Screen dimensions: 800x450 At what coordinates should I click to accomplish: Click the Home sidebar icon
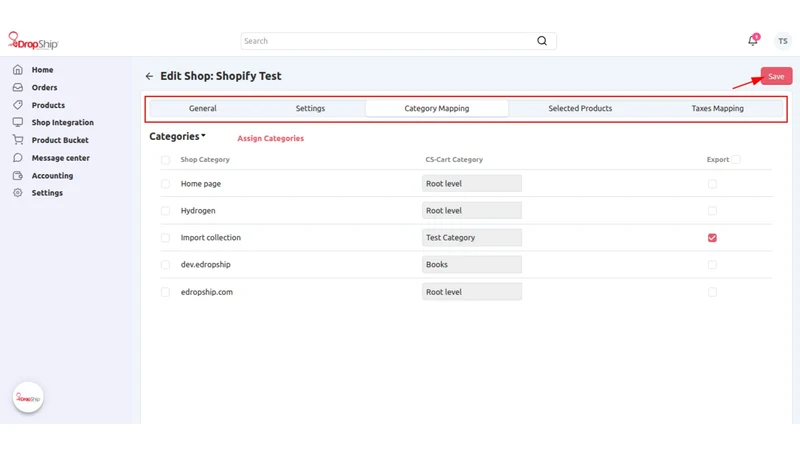click(18, 69)
